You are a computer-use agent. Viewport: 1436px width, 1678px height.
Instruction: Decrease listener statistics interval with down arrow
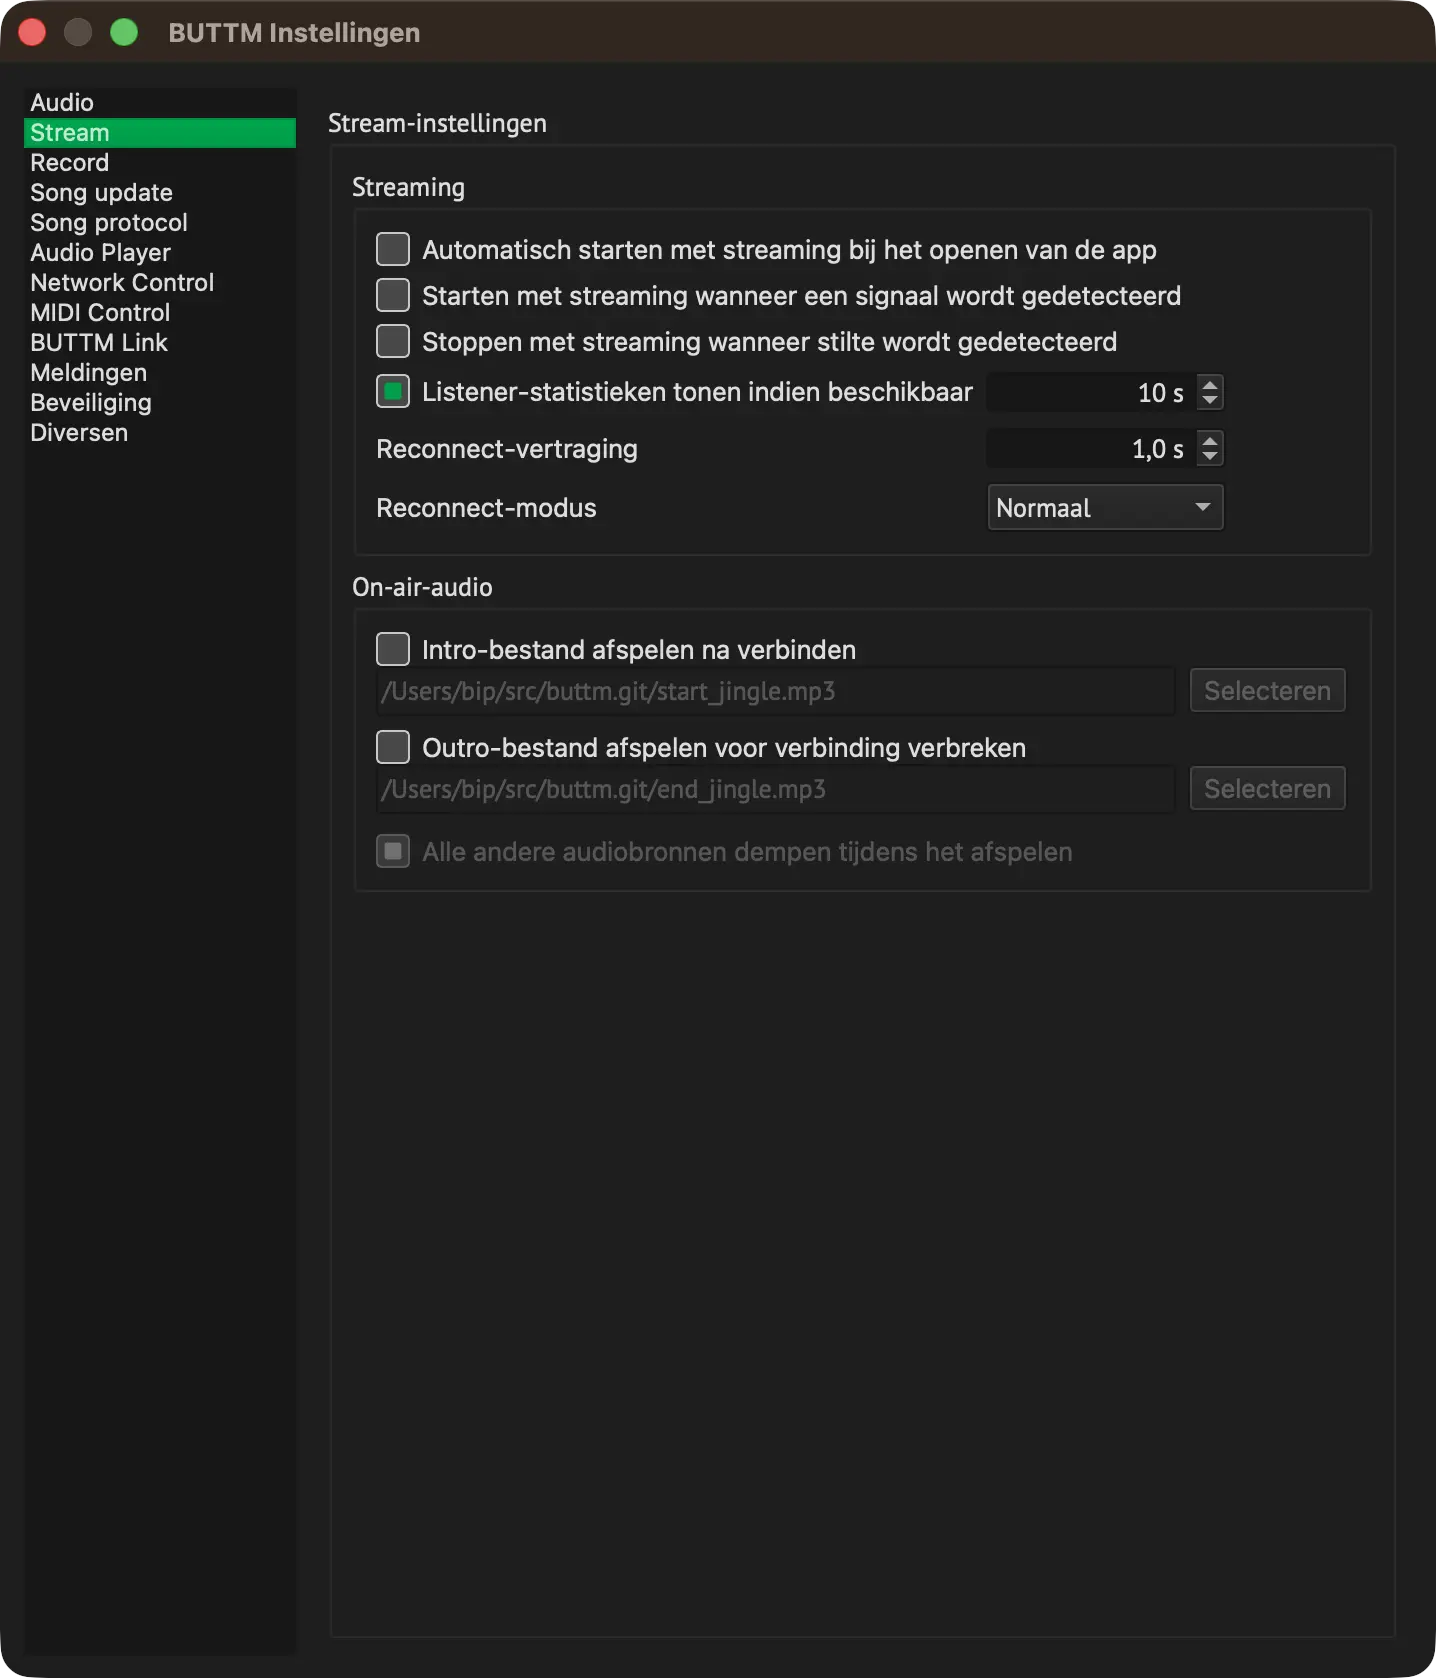tap(1210, 401)
